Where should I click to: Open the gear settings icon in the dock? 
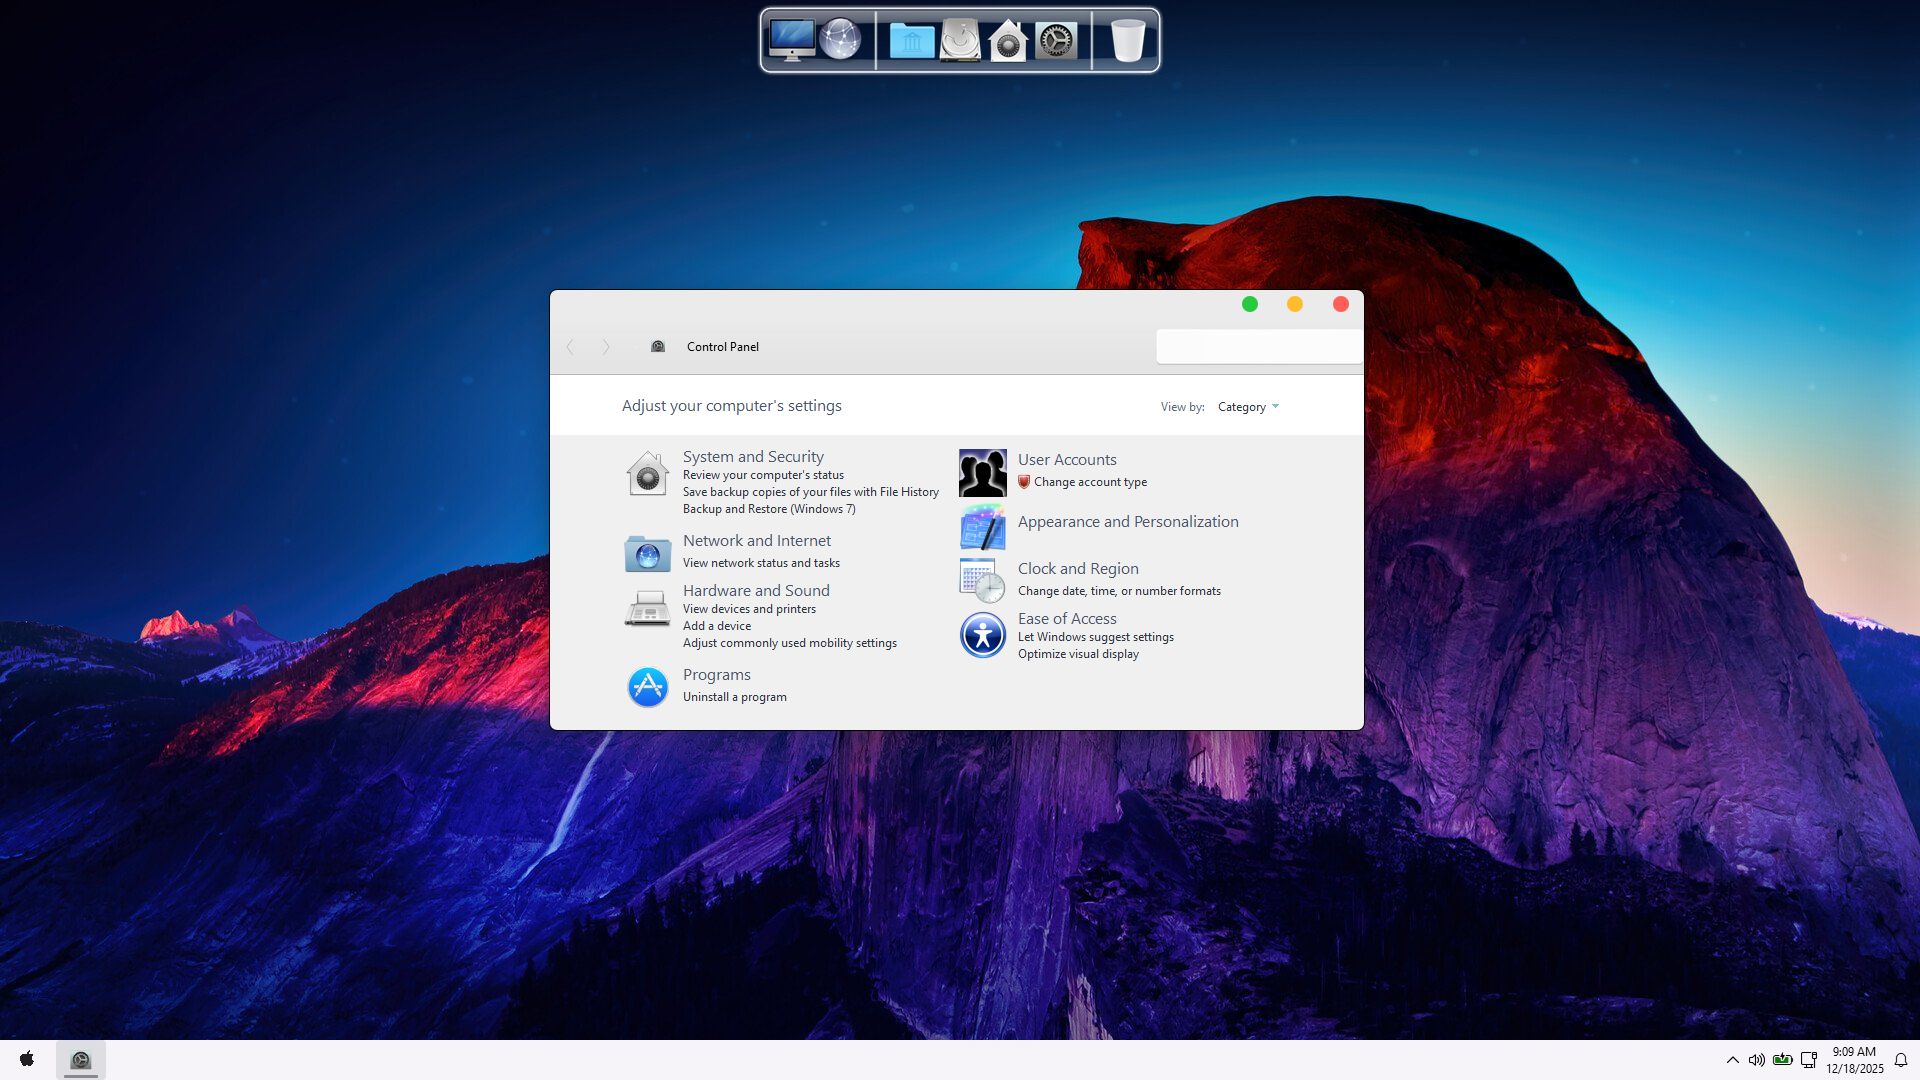click(x=1056, y=41)
